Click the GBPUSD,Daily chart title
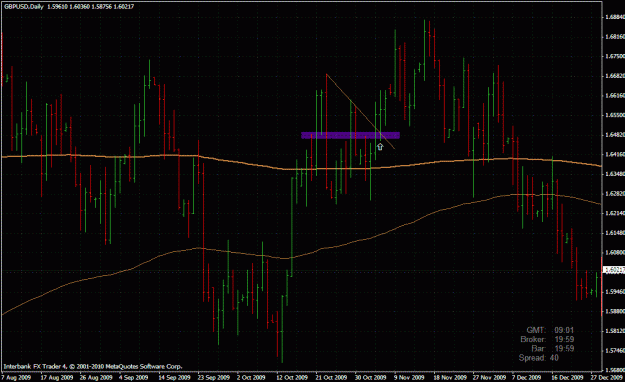This screenshot has height=382, width=625. (x=24, y=7)
